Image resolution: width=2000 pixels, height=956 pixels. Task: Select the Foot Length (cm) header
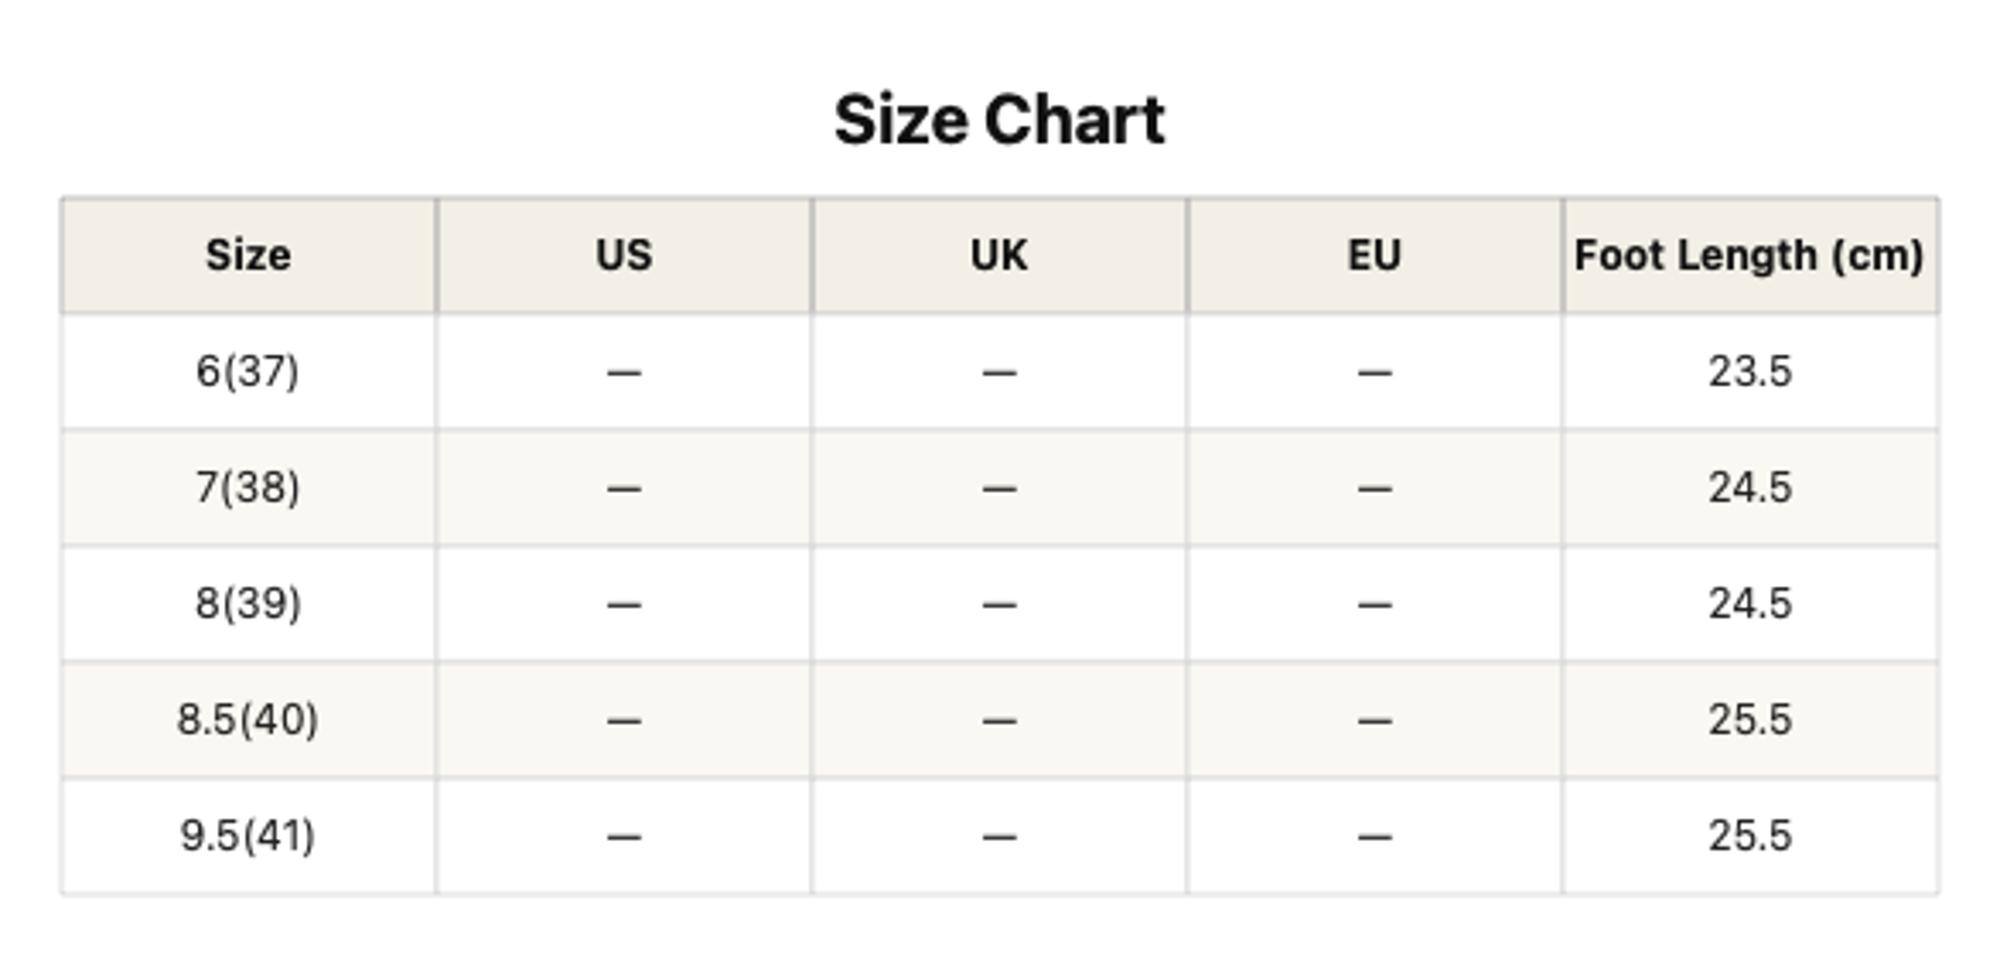point(1750,255)
